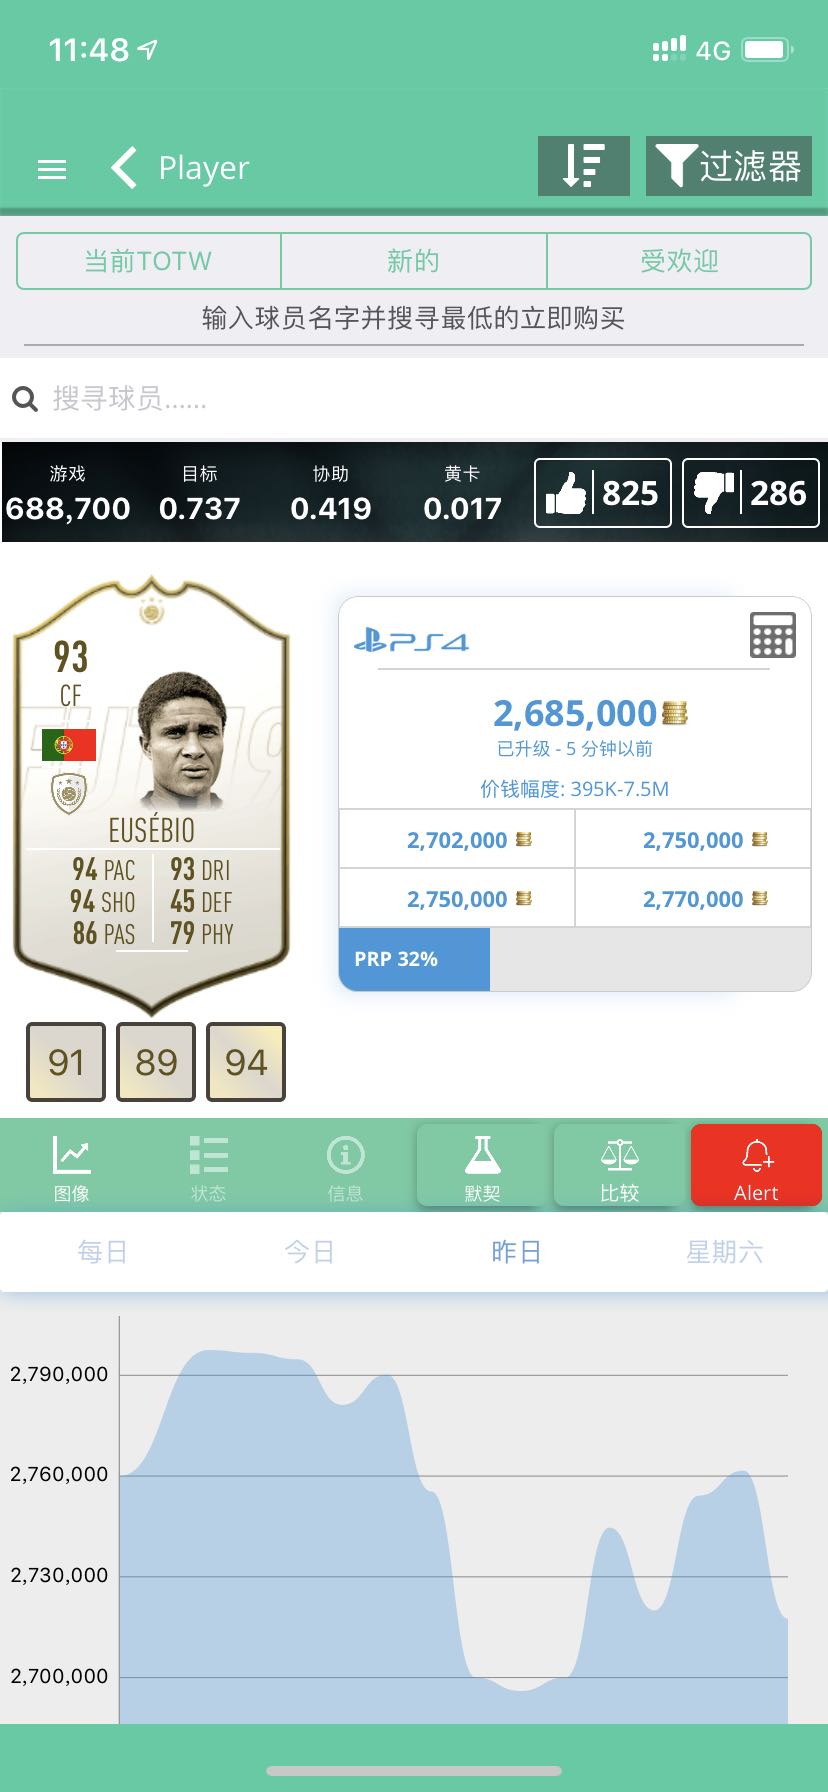The image size is (828, 1792).
Task: Tap the Eusébio player card
Action: [x=151, y=794]
